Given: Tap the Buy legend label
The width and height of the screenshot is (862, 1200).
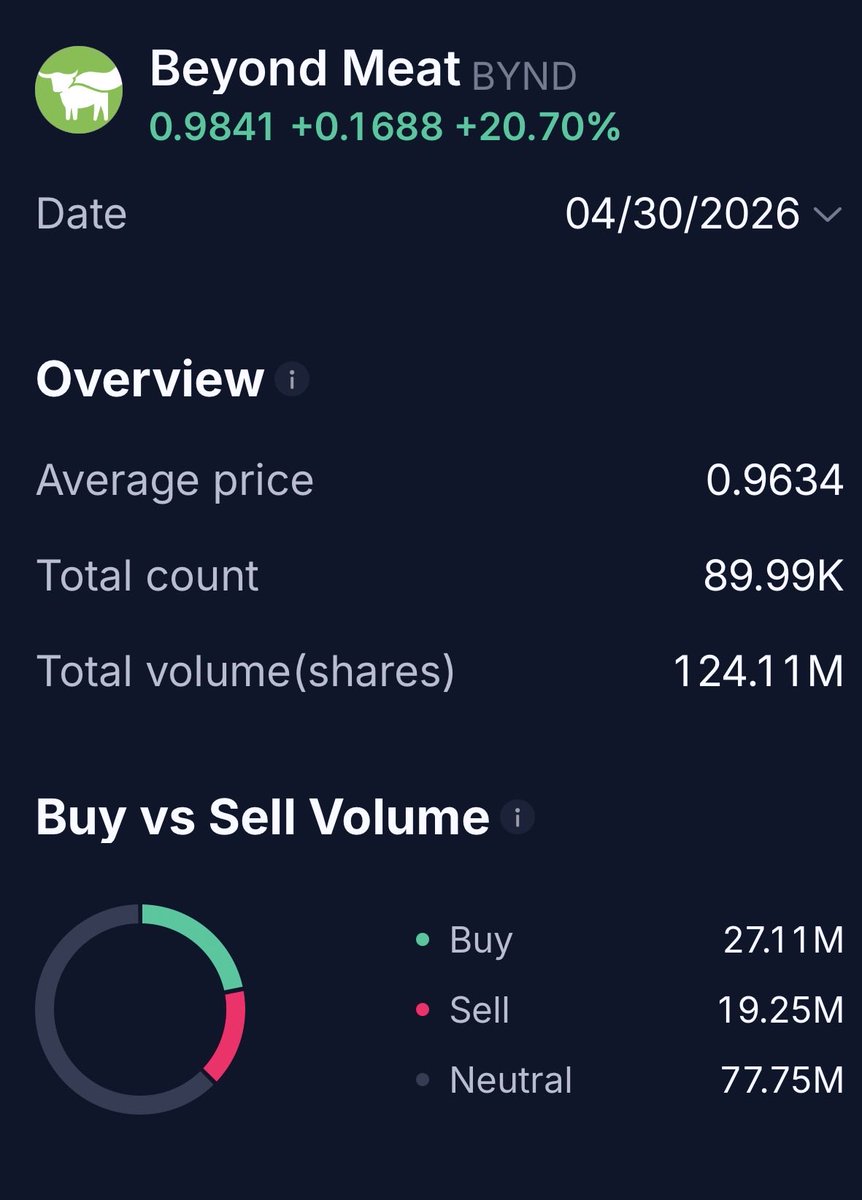Looking at the screenshot, I should point(481,940).
